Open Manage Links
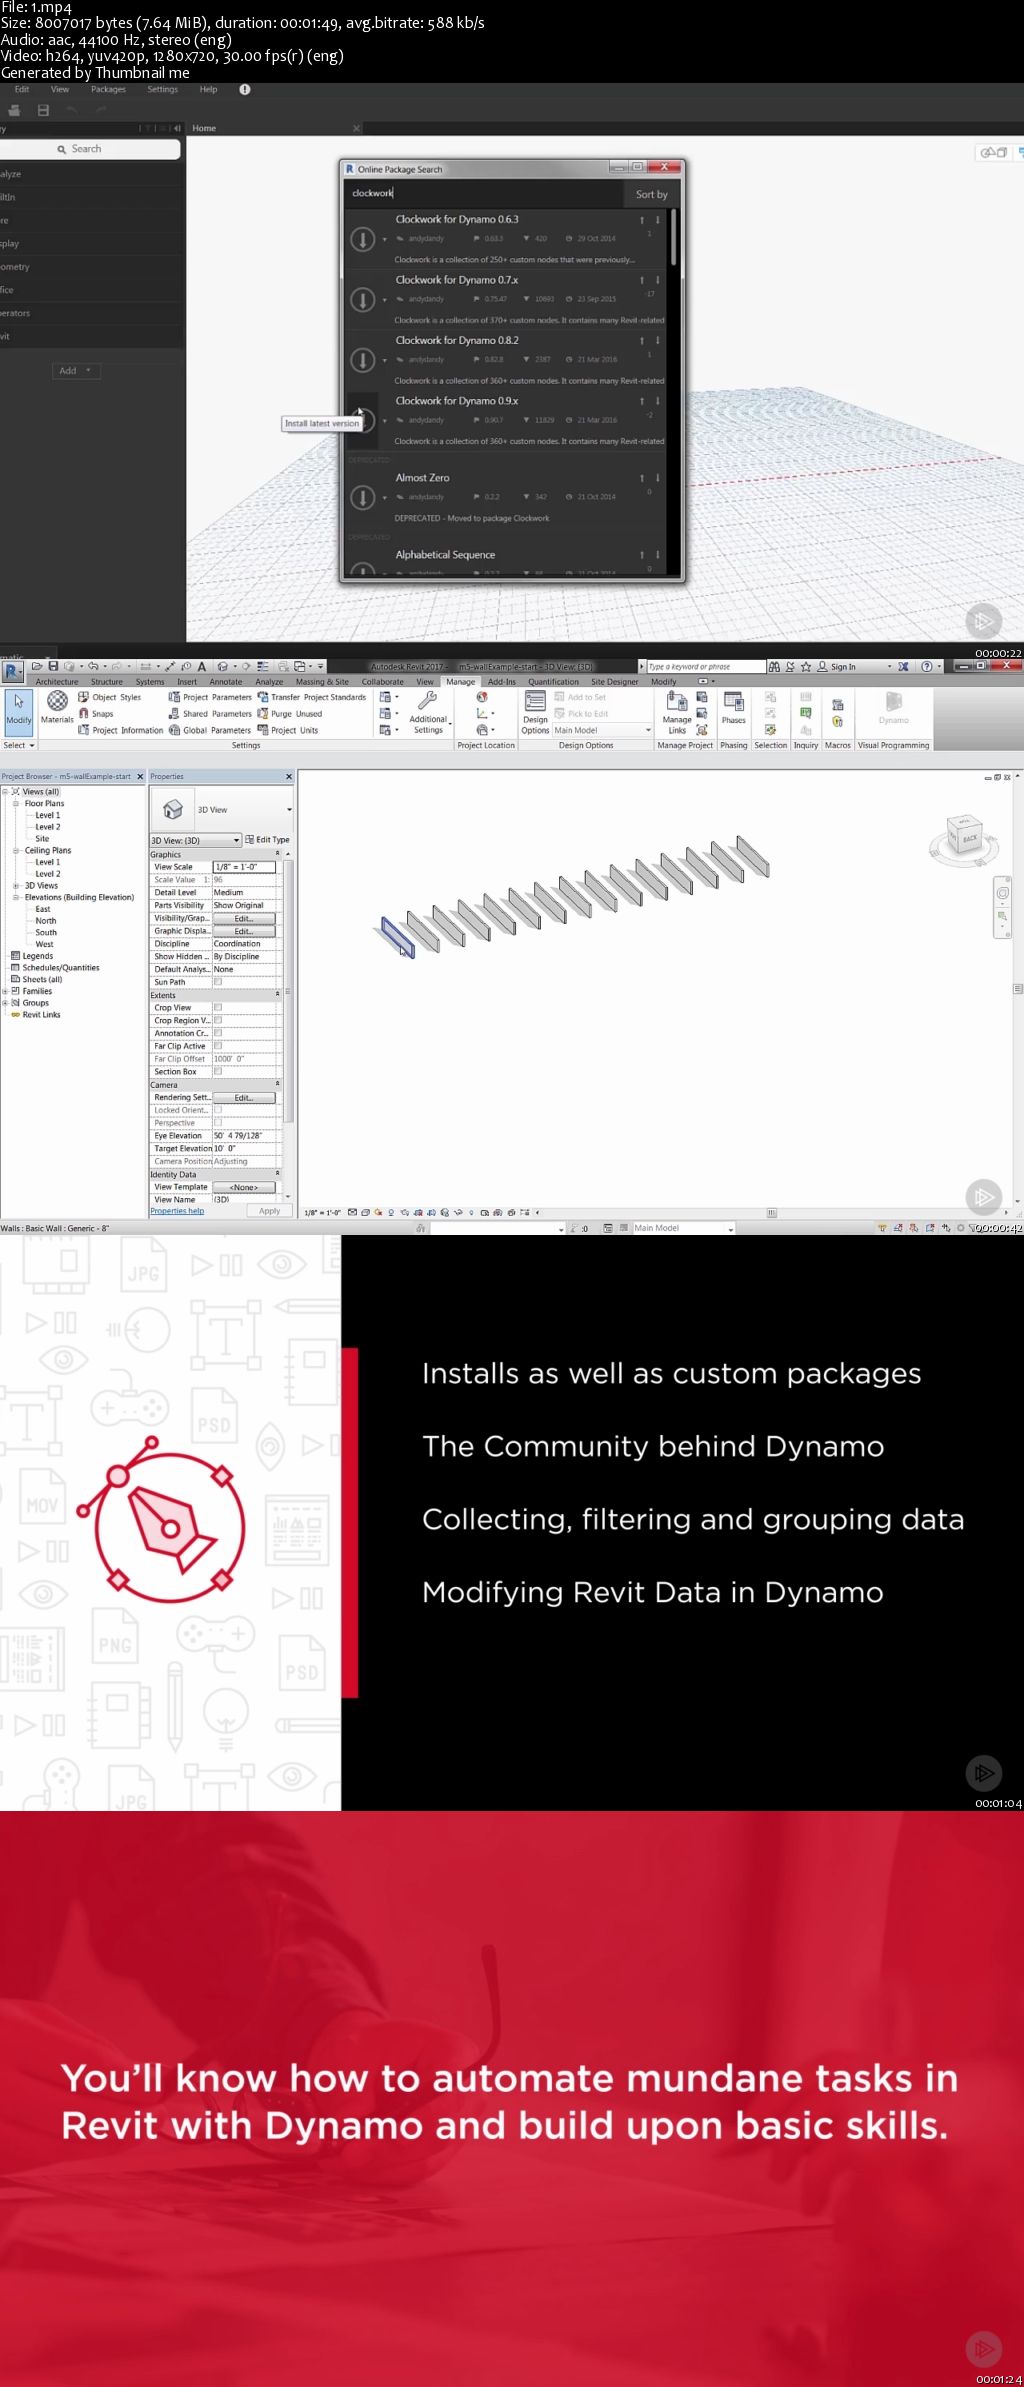 tap(677, 712)
